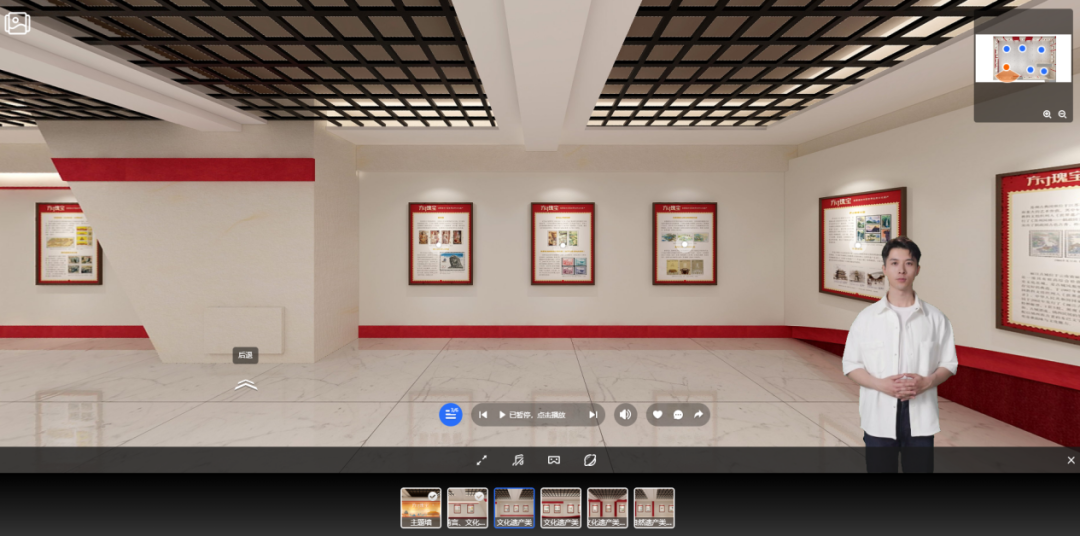Toggle background music off
Screen dimensions: 1080x536
pyautogui.click(x=517, y=460)
